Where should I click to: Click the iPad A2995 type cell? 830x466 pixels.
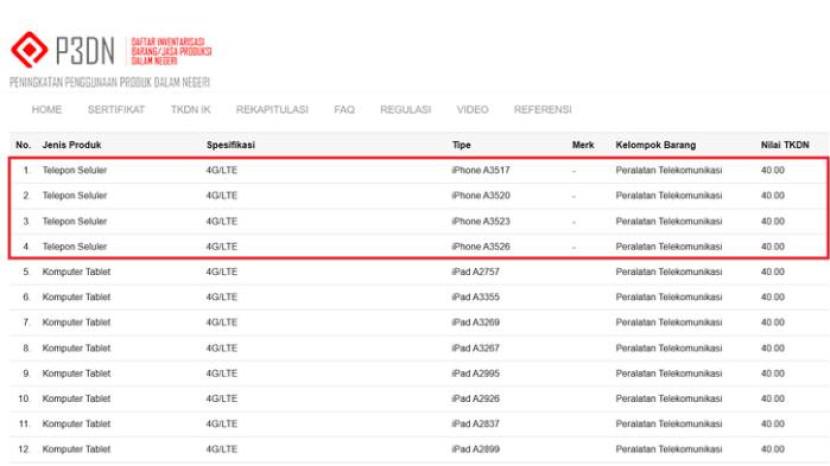tap(474, 373)
